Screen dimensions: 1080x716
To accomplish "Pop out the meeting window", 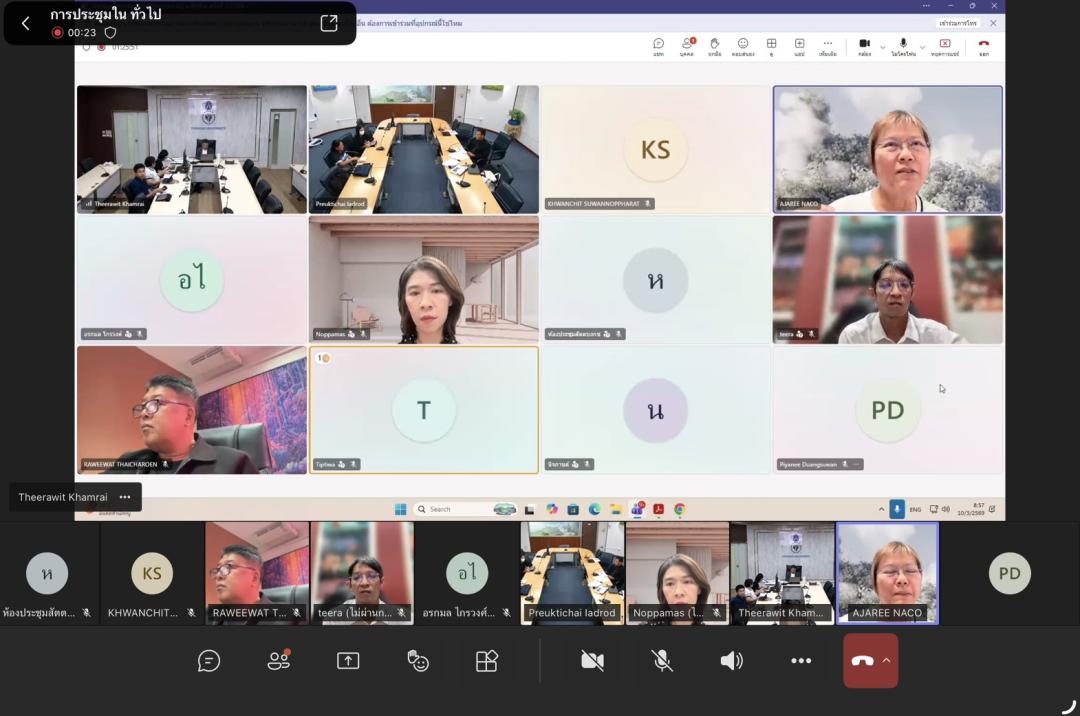I will click(x=329, y=23).
